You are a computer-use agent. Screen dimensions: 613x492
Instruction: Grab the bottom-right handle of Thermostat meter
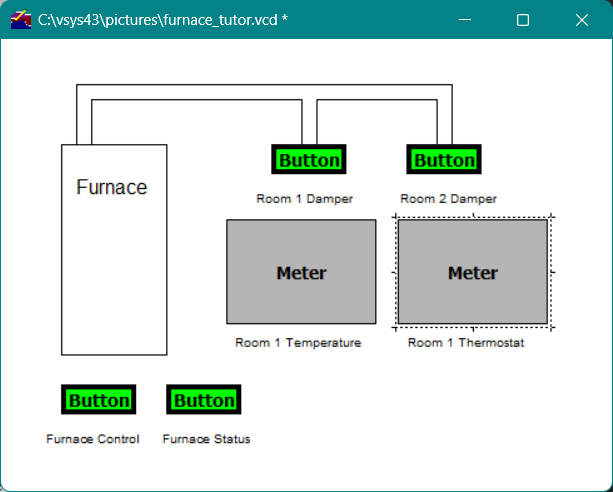(x=552, y=327)
